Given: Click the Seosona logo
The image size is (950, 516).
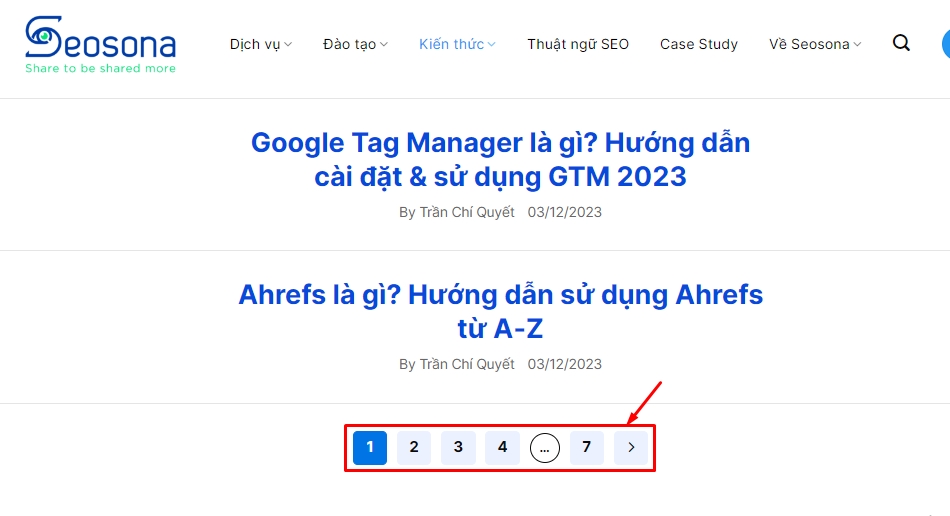Looking at the screenshot, I should coord(101,44).
